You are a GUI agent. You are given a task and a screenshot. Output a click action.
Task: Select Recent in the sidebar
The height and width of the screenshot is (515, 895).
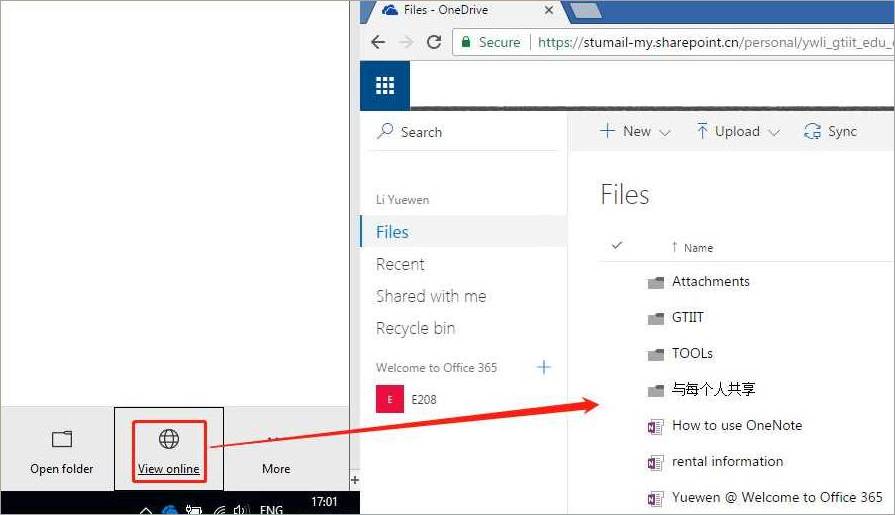(400, 264)
